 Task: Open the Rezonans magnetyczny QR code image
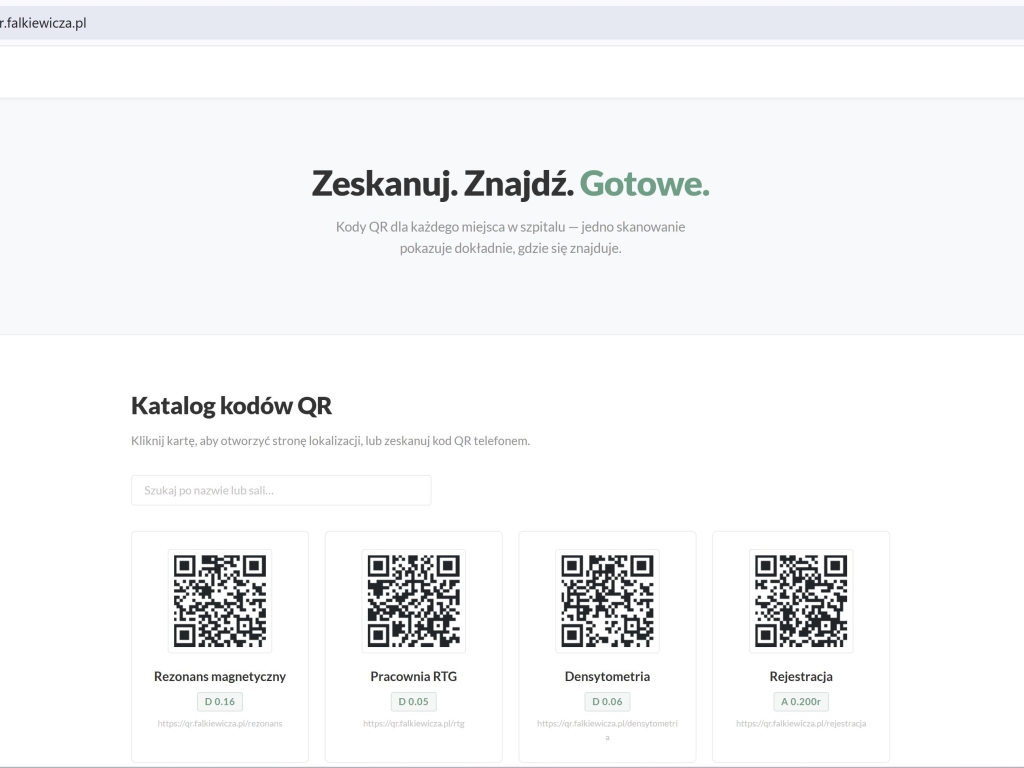(220, 601)
